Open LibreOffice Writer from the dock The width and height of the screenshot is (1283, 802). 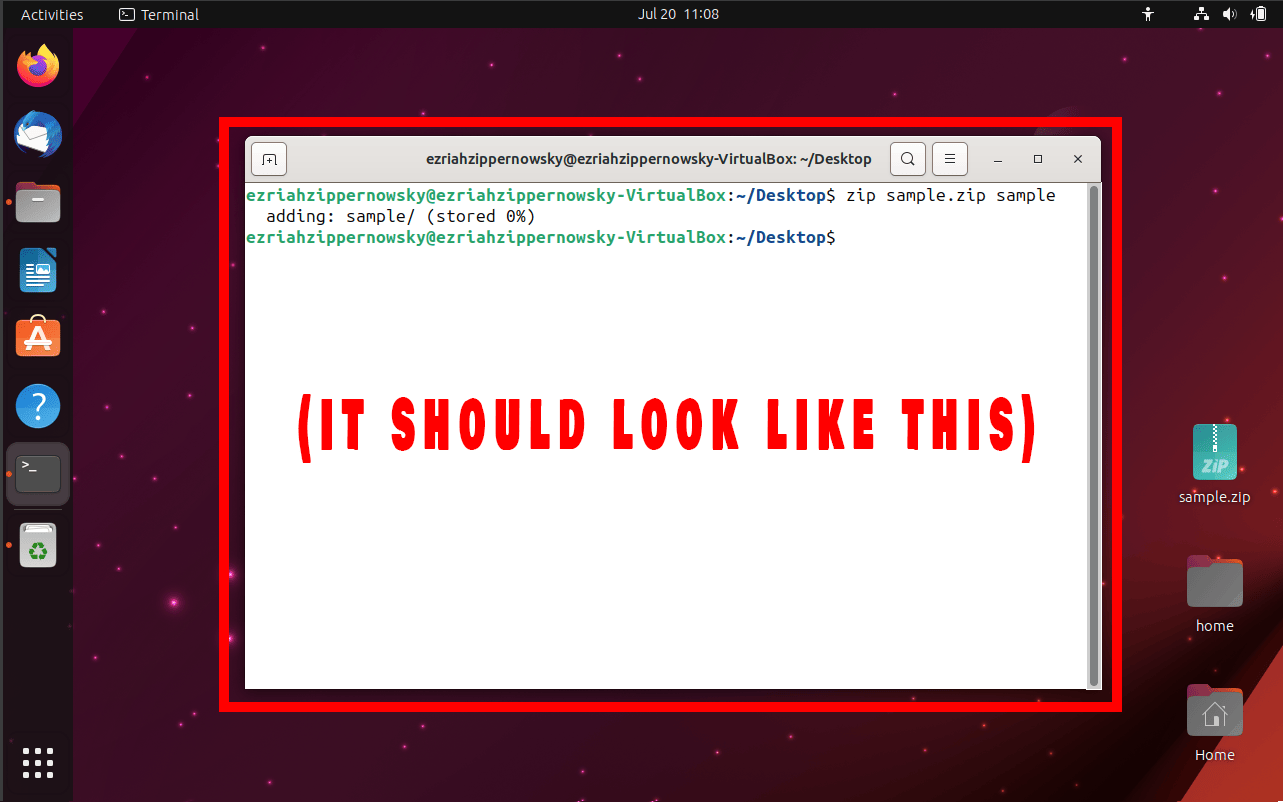tap(37, 269)
